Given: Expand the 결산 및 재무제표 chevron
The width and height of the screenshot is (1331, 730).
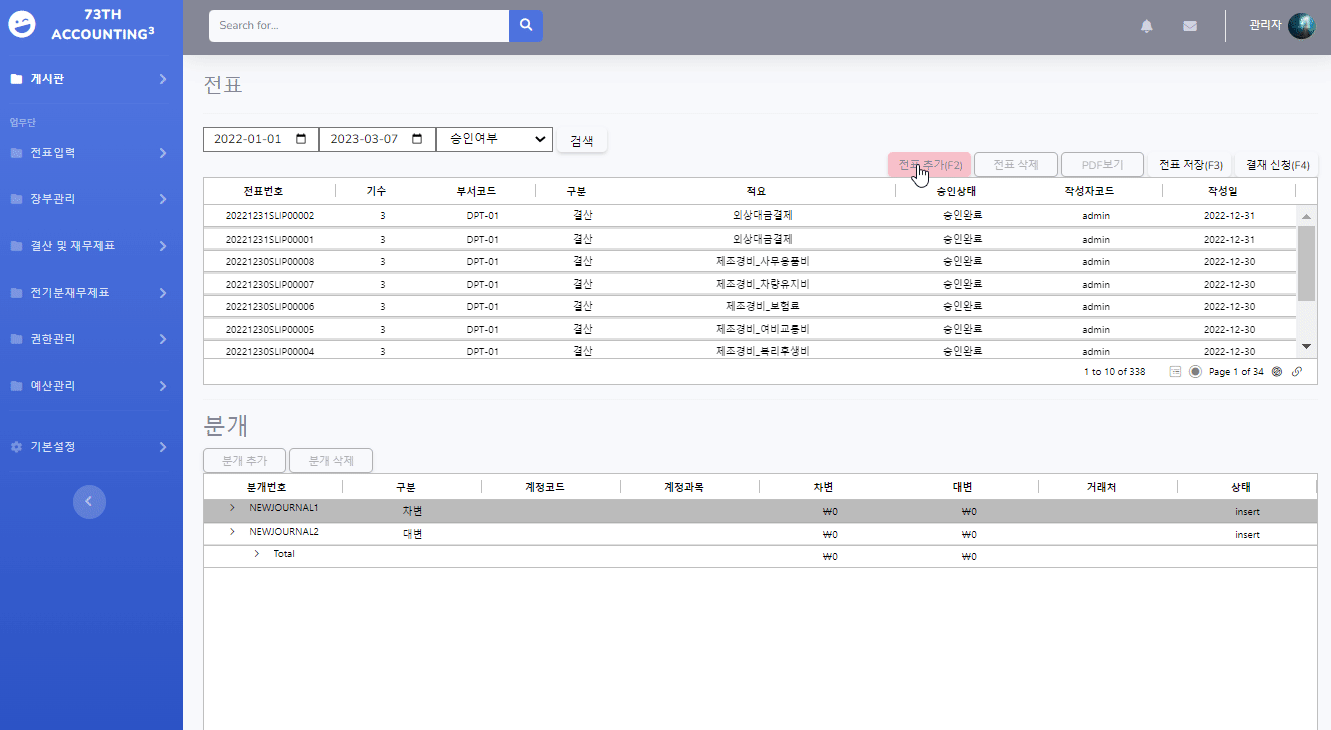Looking at the screenshot, I should point(163,246).
